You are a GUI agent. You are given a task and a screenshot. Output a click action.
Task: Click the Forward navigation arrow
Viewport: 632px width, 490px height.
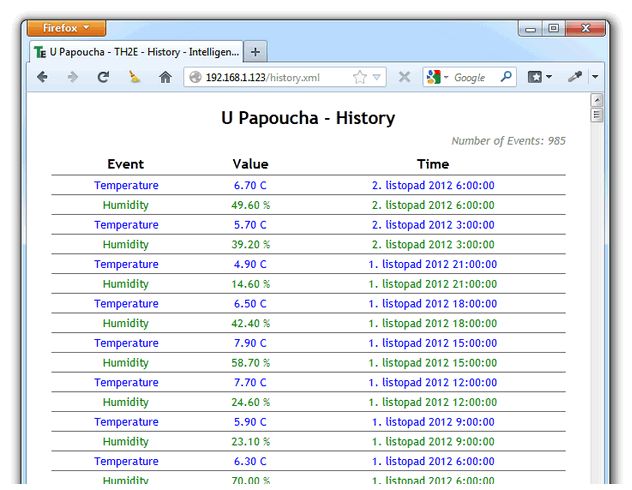click(72, 77)
